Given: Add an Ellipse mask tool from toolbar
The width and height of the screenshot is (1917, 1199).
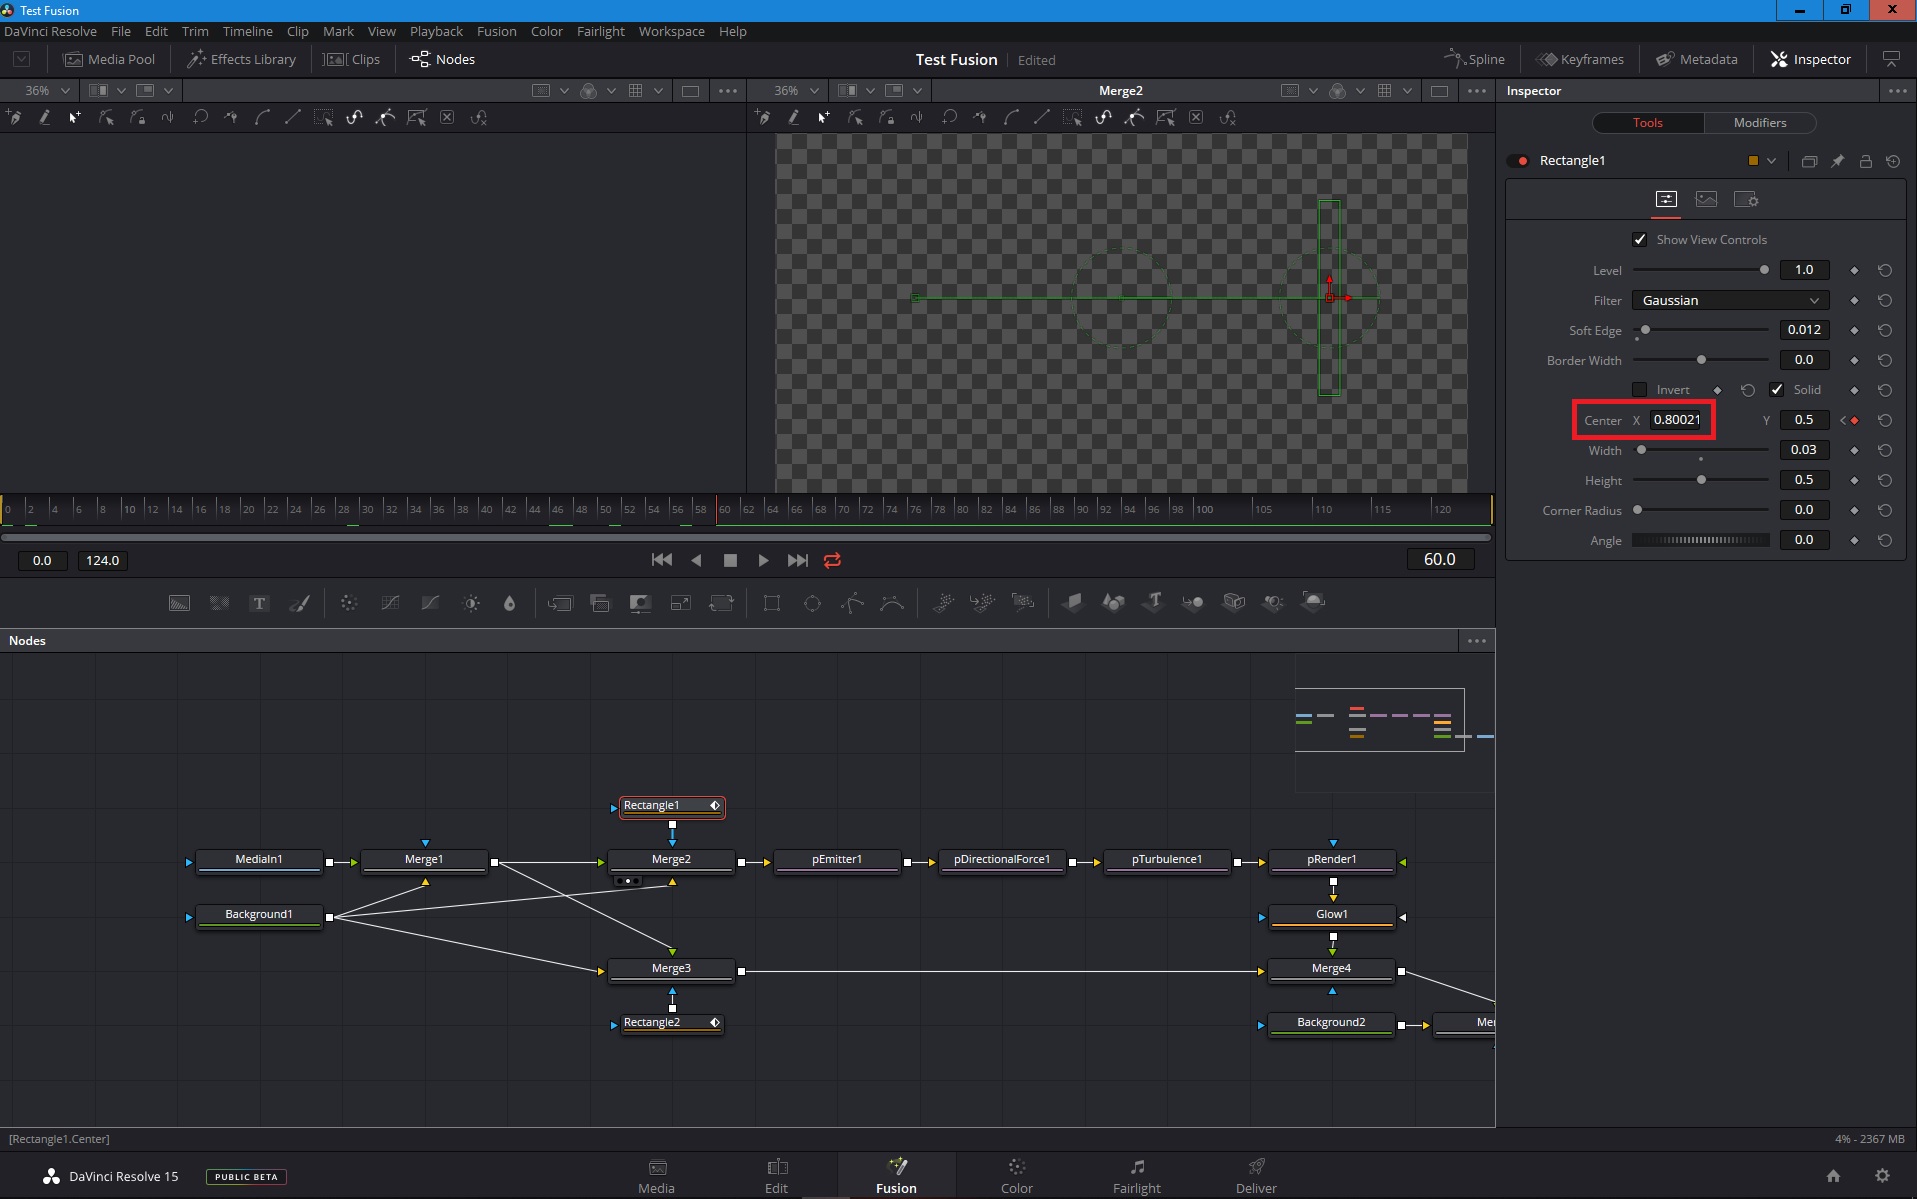Looking at the screenshot, I should pyautogui.click(x=812, y=603).
